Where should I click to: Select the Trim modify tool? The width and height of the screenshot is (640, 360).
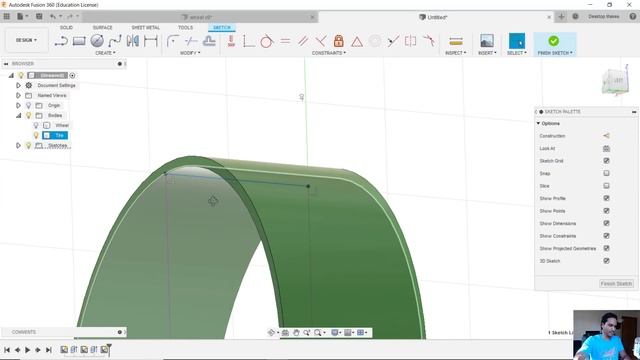tap(191, 41)
